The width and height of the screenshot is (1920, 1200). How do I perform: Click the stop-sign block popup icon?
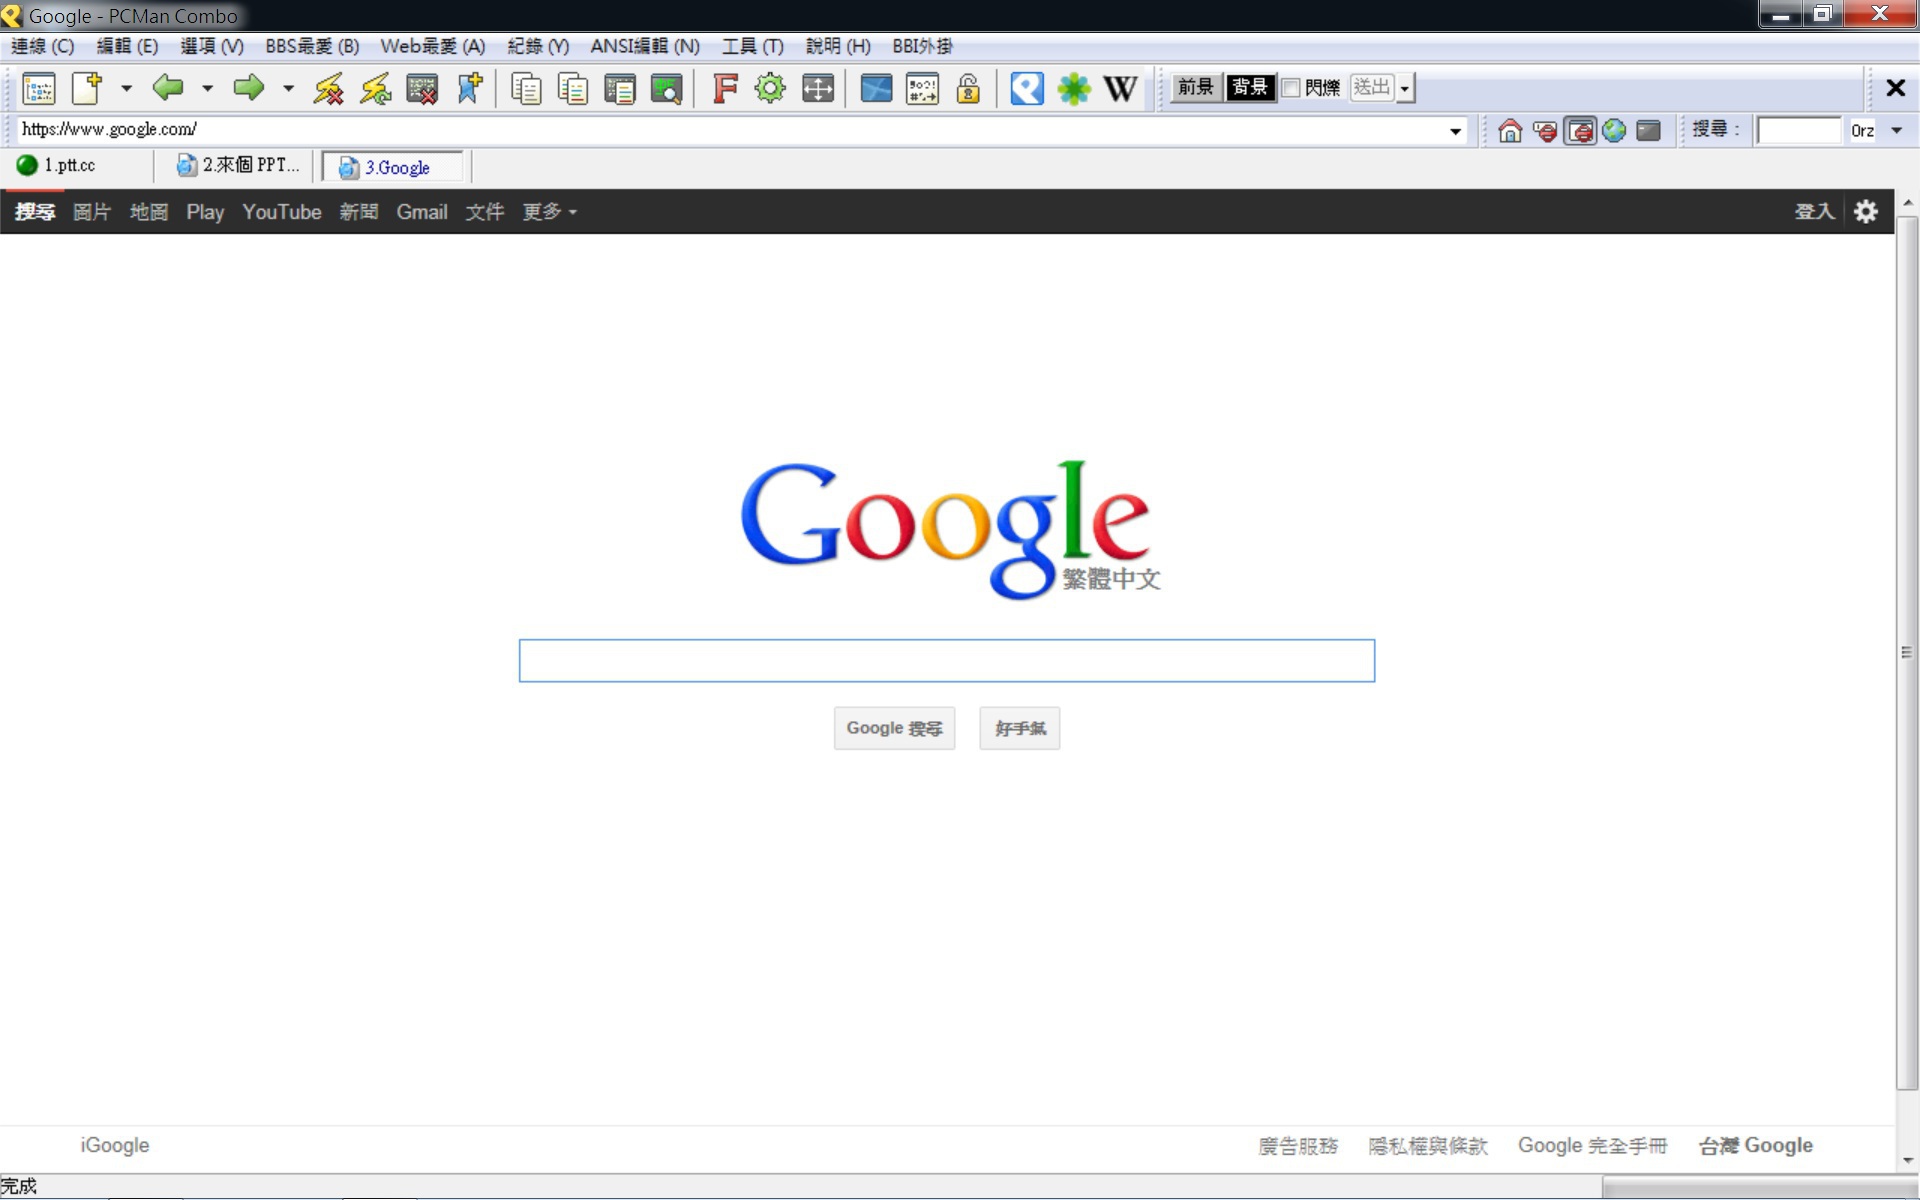(1545, 131)
